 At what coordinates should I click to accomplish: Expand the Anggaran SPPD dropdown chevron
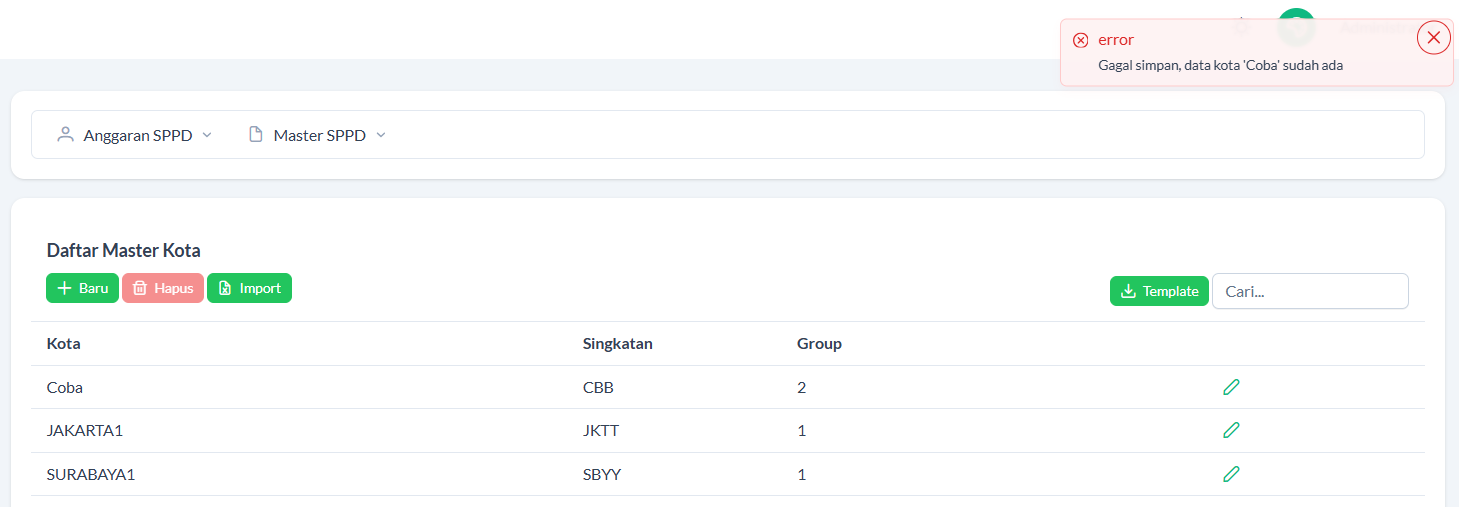(207, 135)
